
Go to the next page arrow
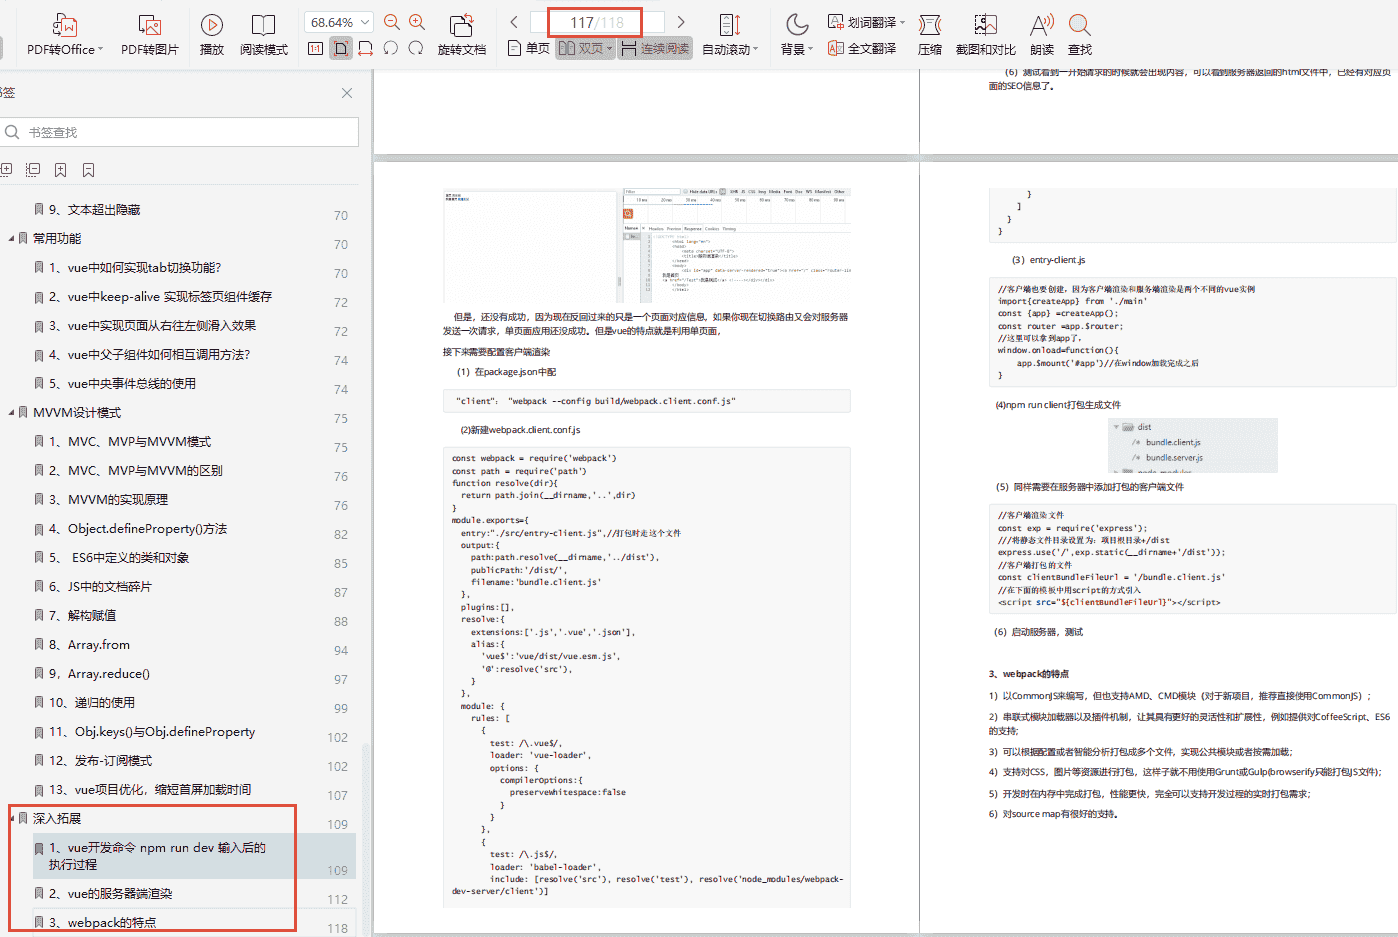click(681, 22)
